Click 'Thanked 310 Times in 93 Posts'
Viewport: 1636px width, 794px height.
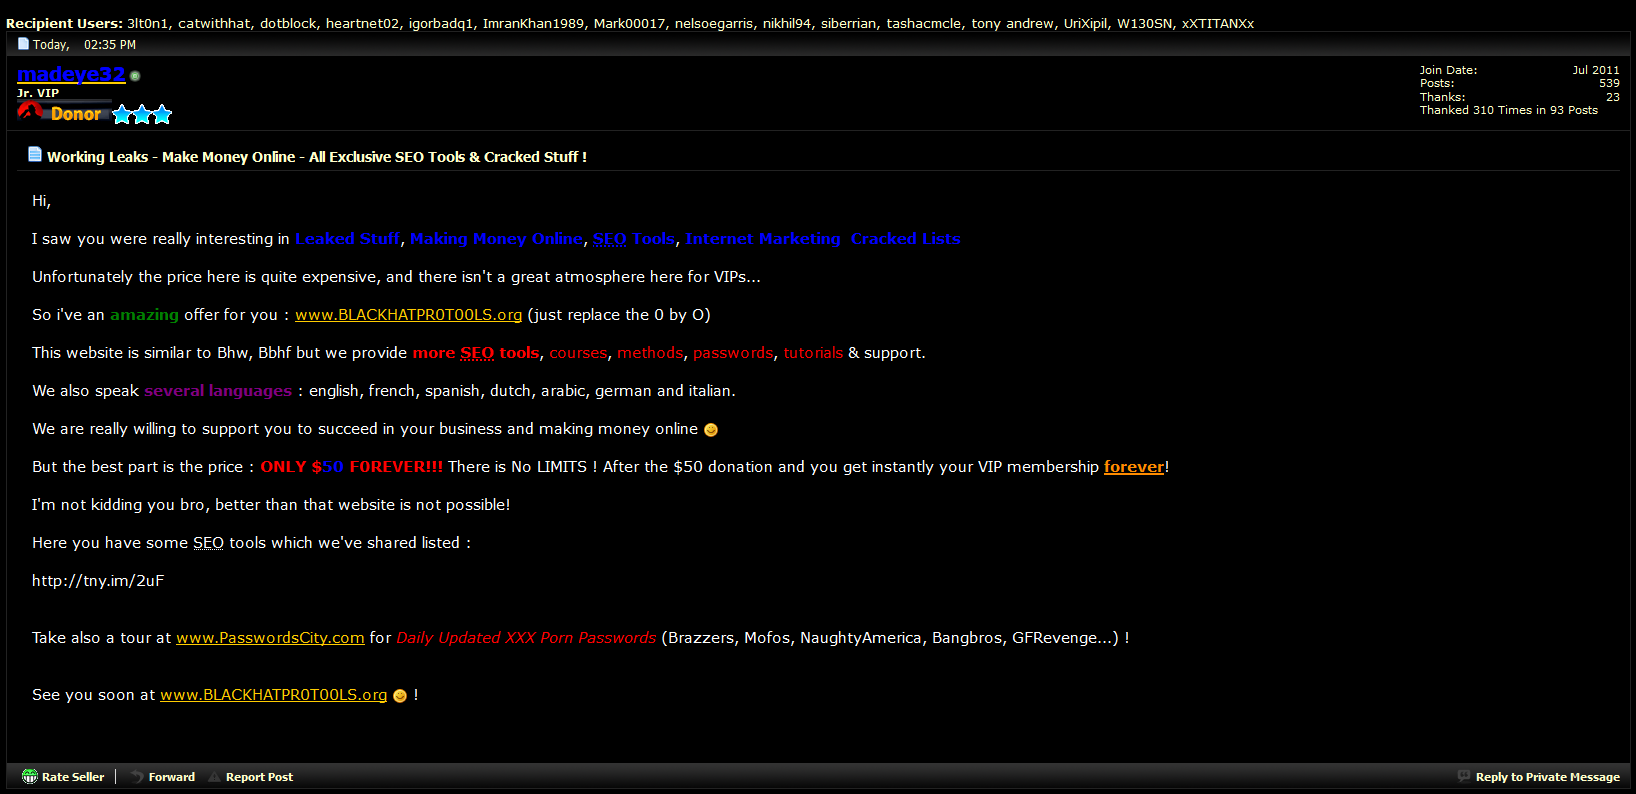1509,110
